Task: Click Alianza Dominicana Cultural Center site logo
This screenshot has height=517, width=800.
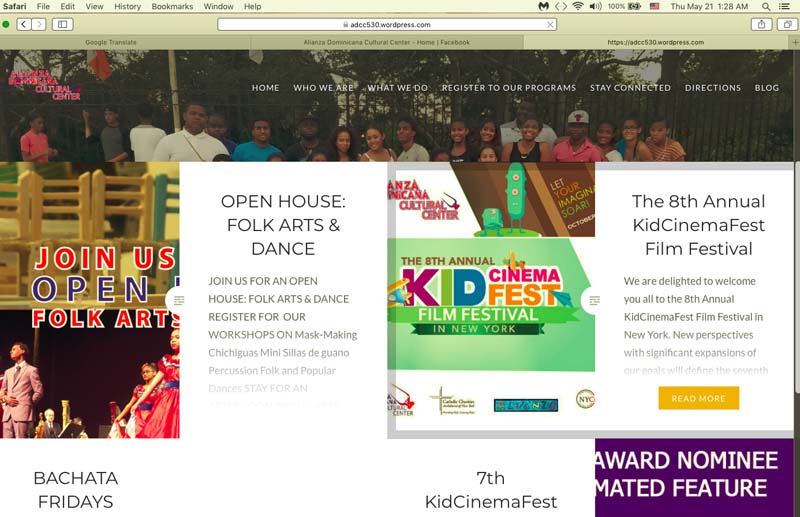Action: 45,85
